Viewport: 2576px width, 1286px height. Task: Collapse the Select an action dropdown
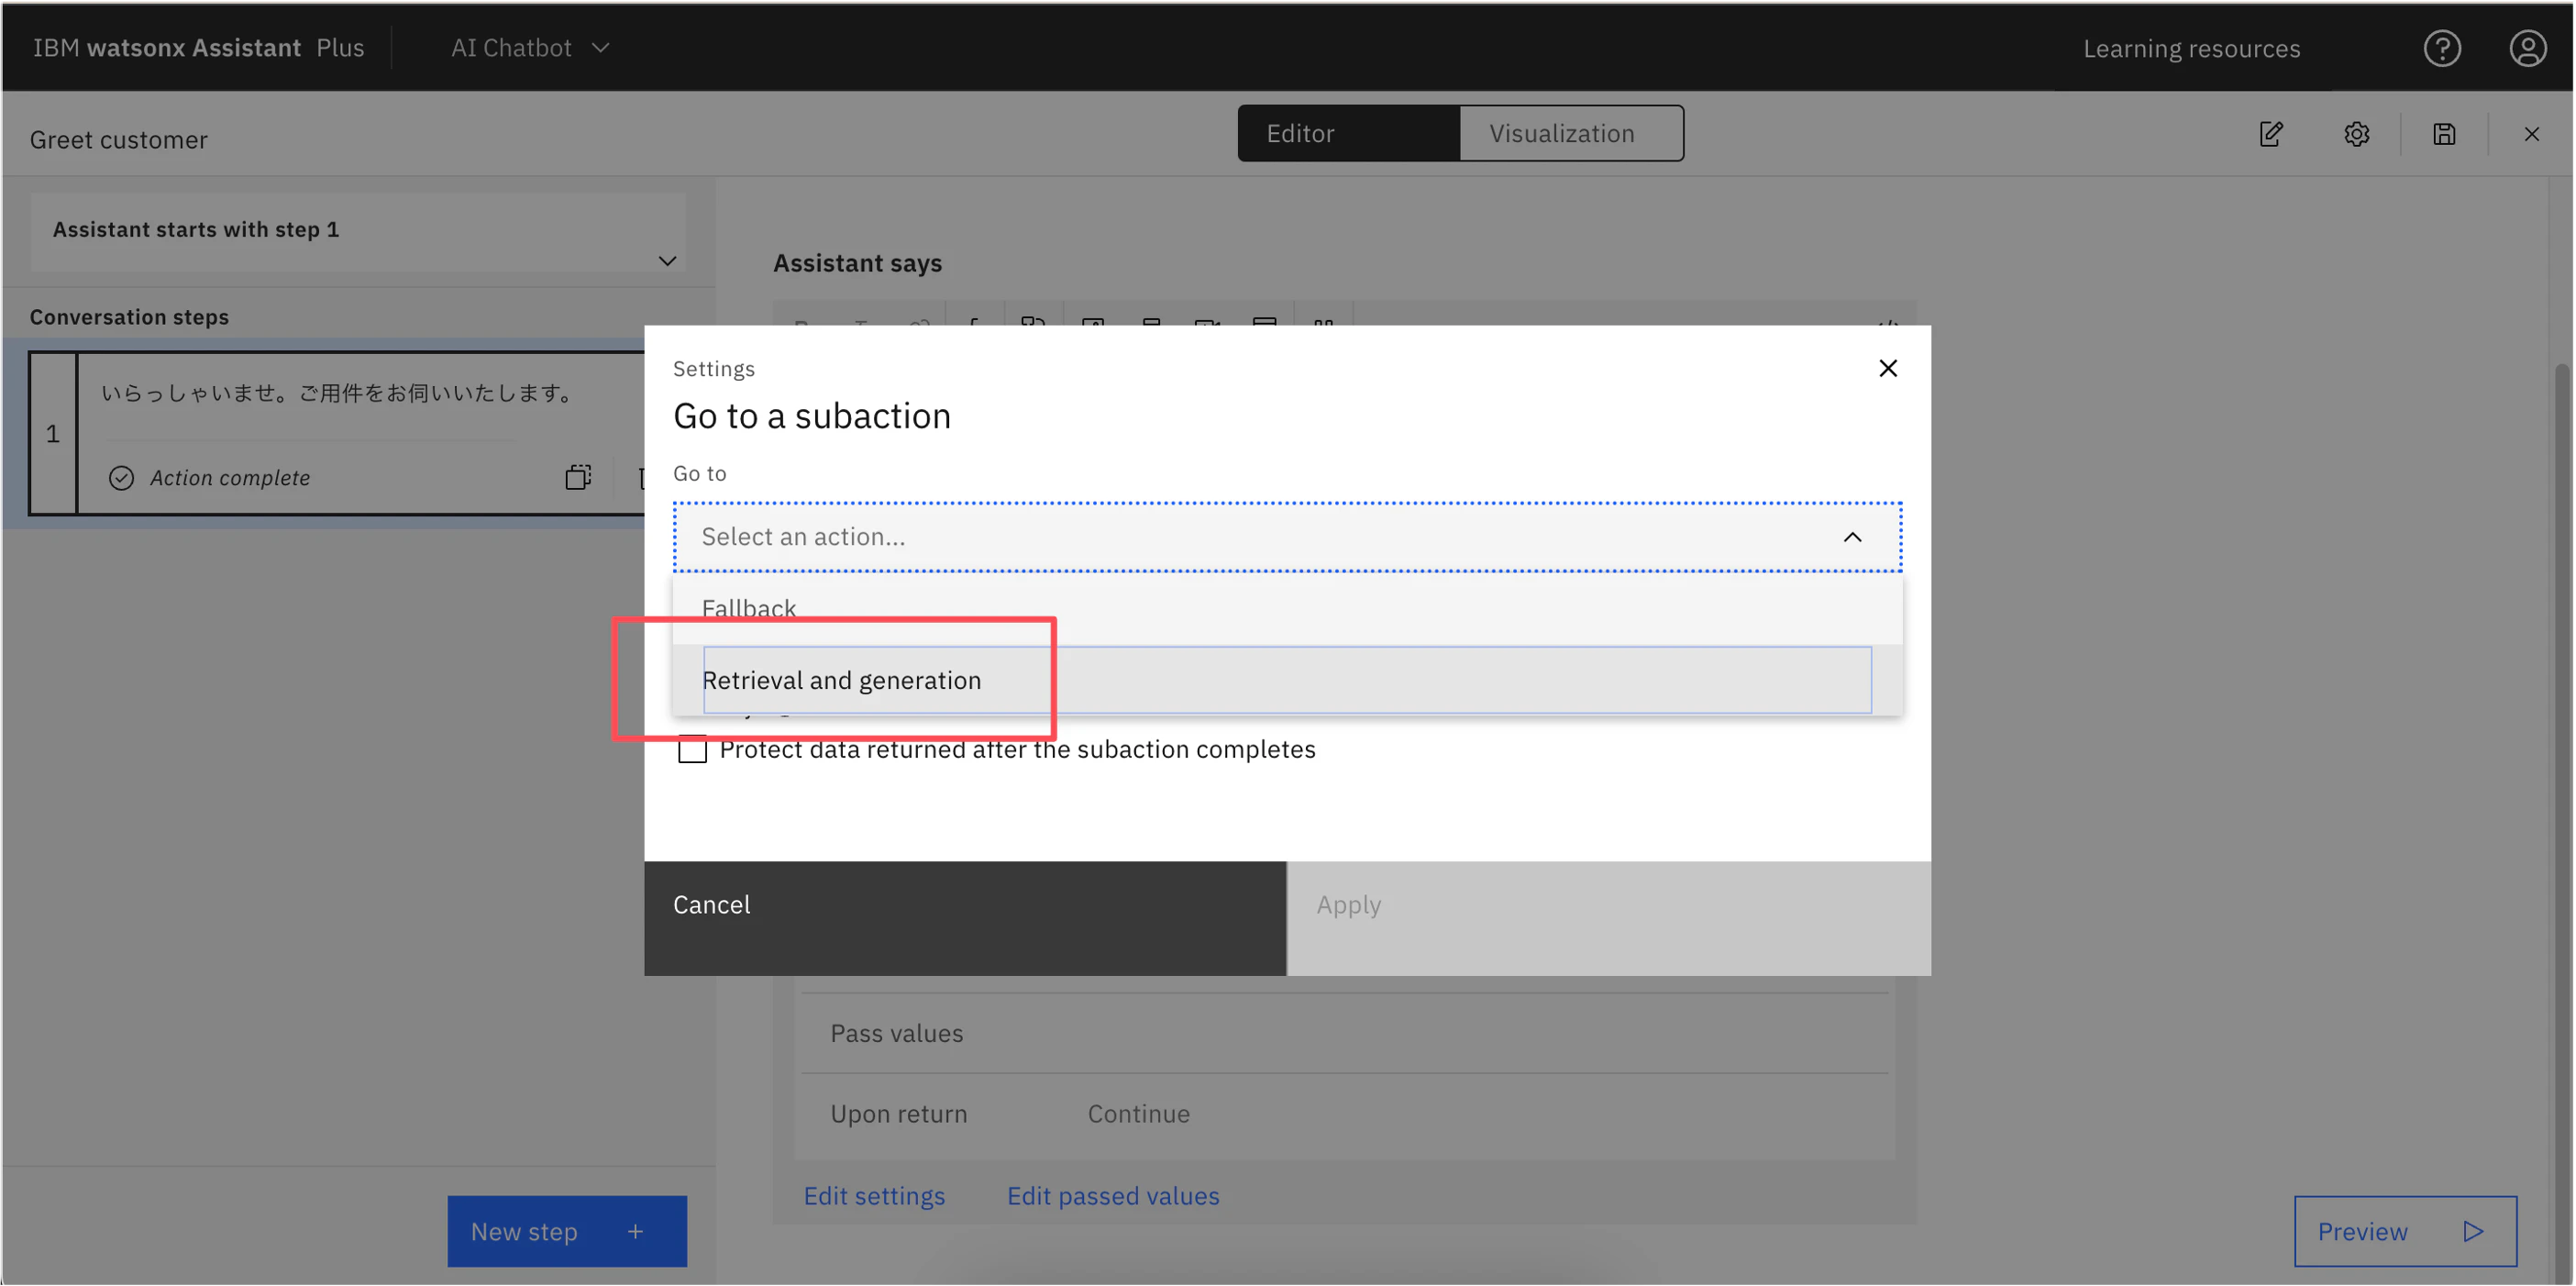pos(1852,537)
